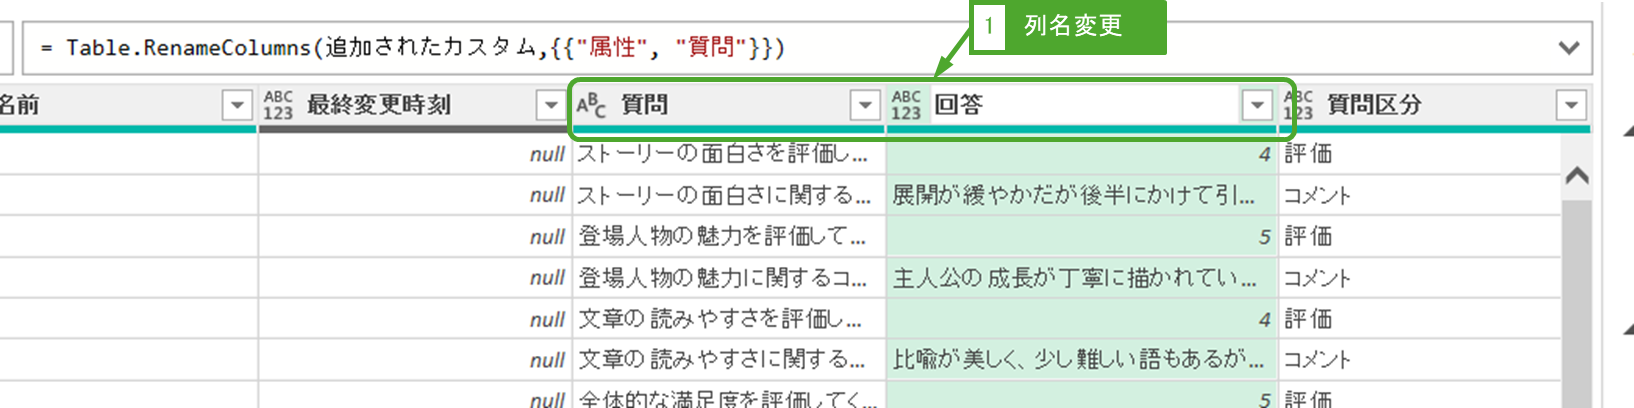
Task: Select the 質問区分 column header name
Action: (x=1374, y=105)
